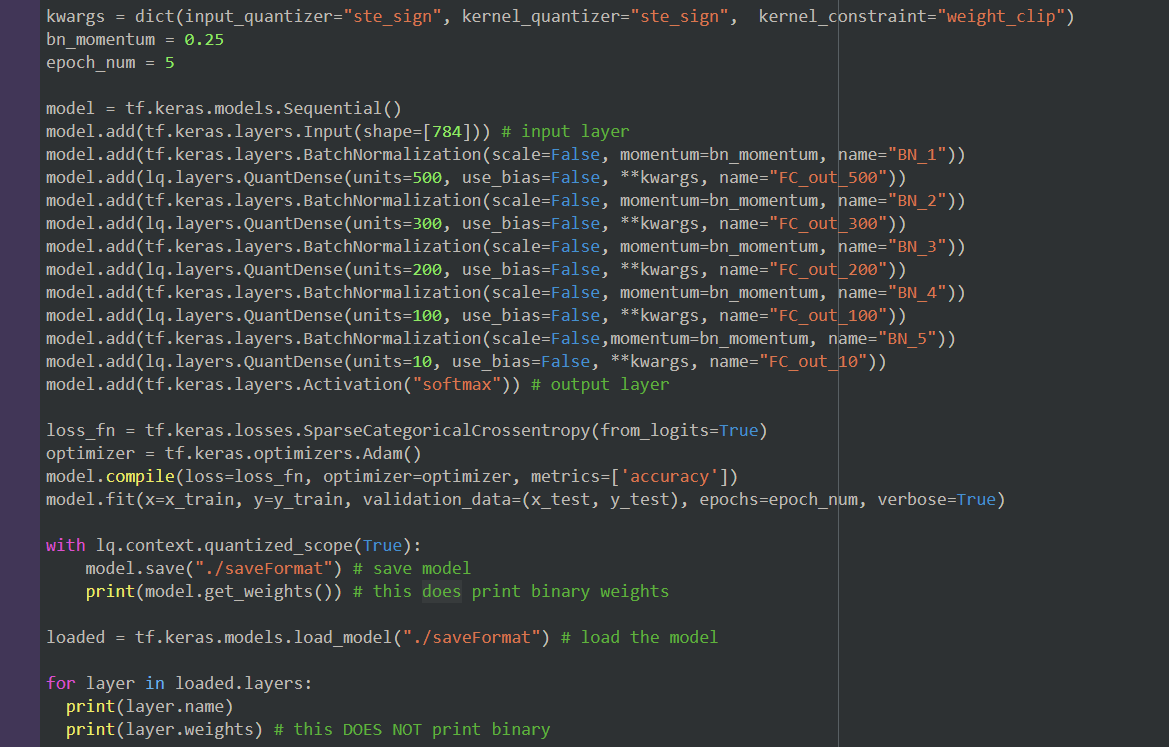Viewport: 1169px width, 747px height.
Task: Click from_logits=True in loss_fn line
Action: (679, 431)
